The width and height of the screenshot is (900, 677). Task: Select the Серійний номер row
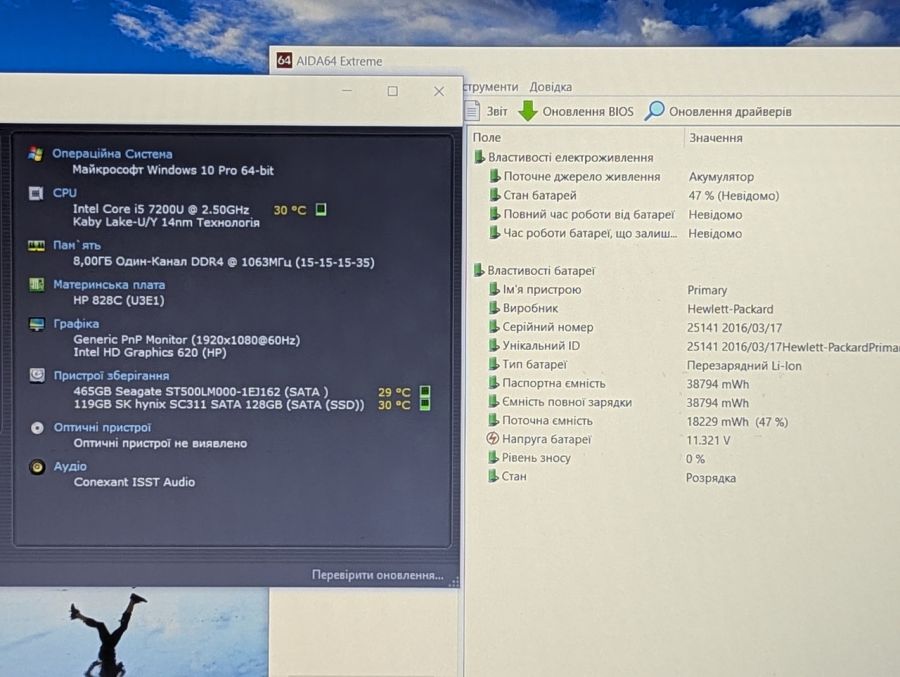(634, 327)
